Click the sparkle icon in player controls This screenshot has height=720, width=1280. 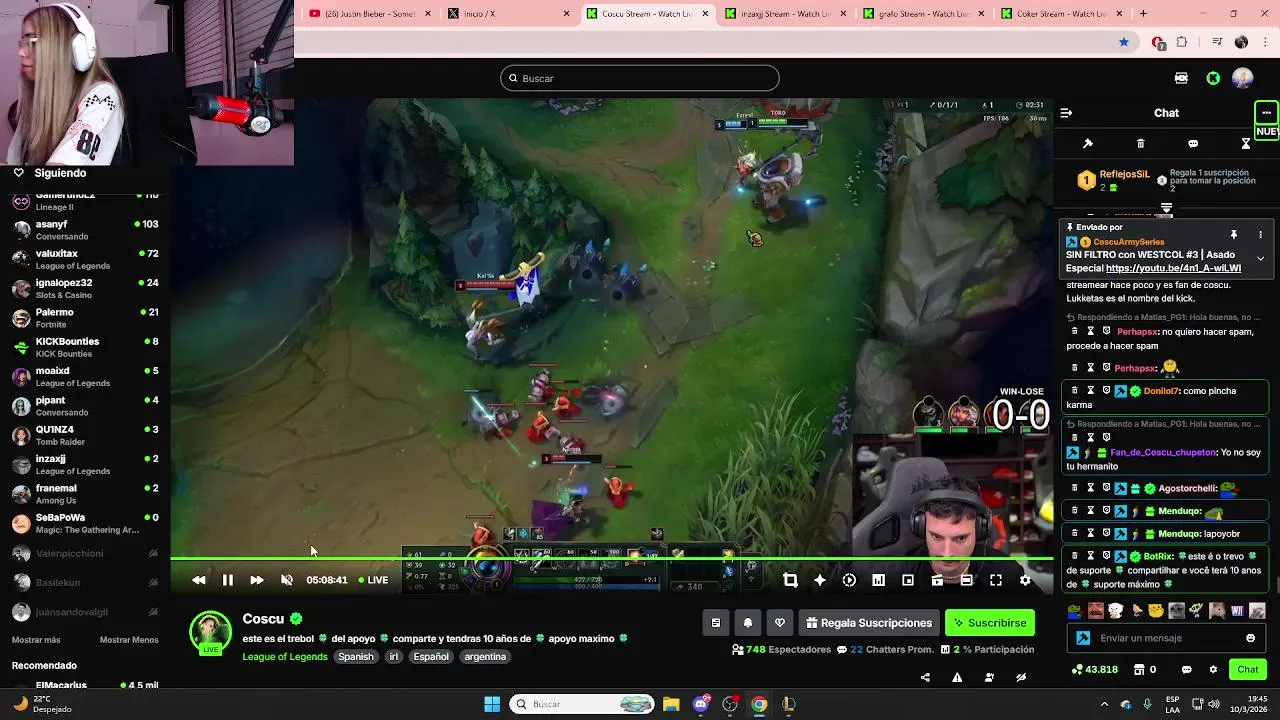coord(820,580)
